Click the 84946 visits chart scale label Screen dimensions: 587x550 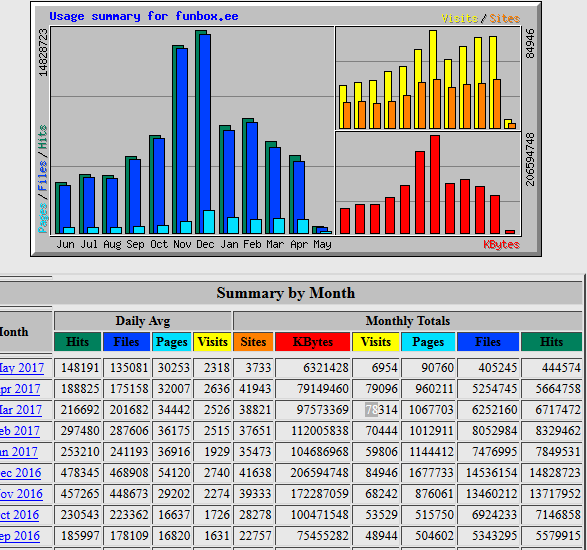click(x=530, y=44)
